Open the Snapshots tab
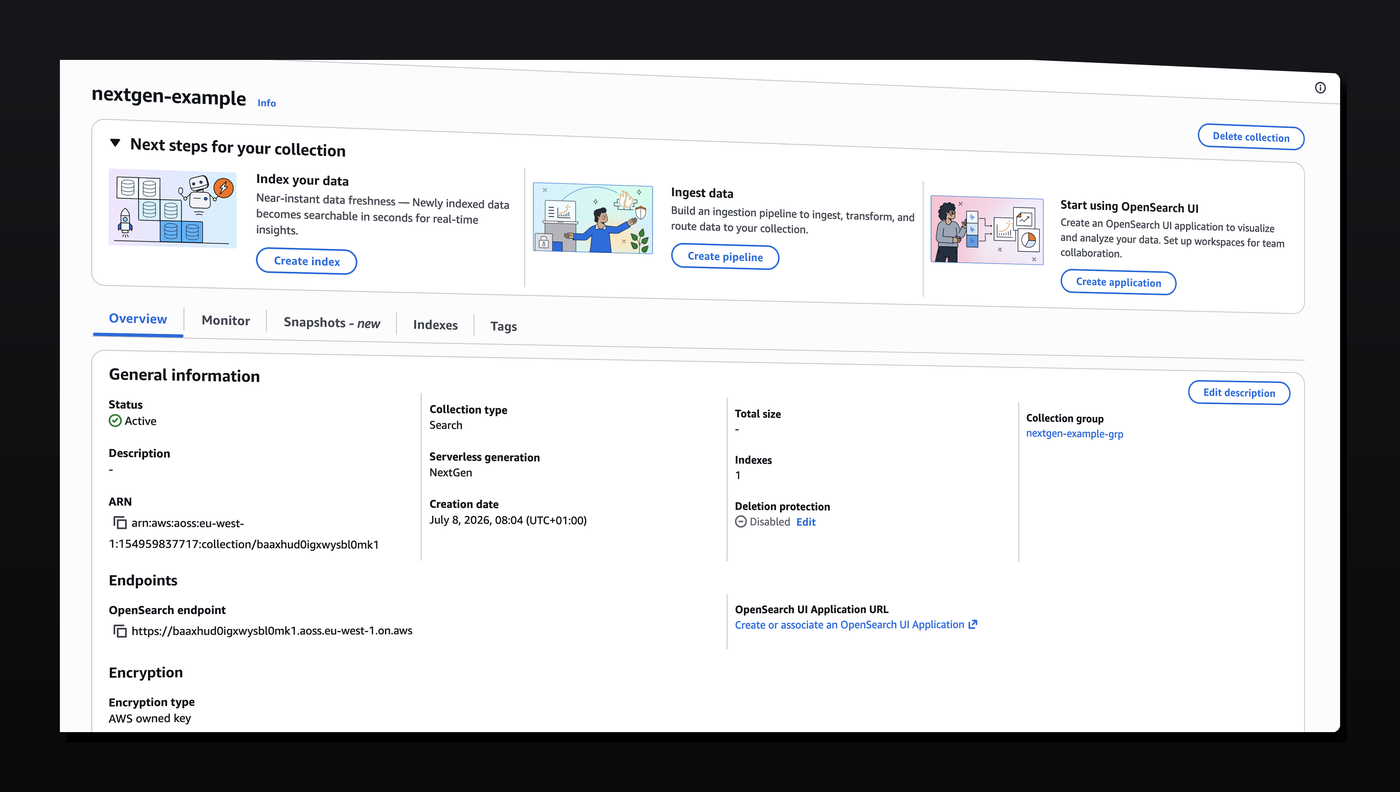 pos(332,323)
